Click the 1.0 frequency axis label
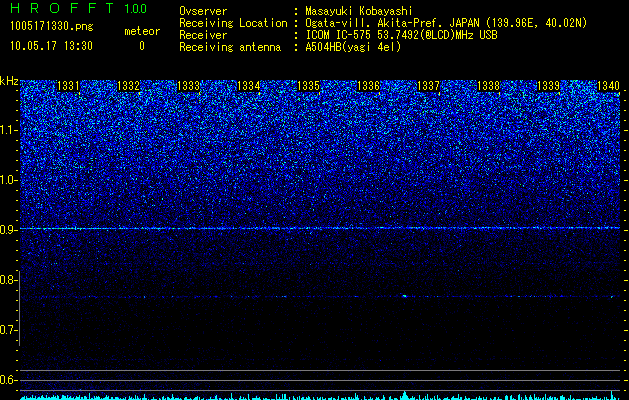Viewport: 629px width, 400px height. [x=9, y=180]
